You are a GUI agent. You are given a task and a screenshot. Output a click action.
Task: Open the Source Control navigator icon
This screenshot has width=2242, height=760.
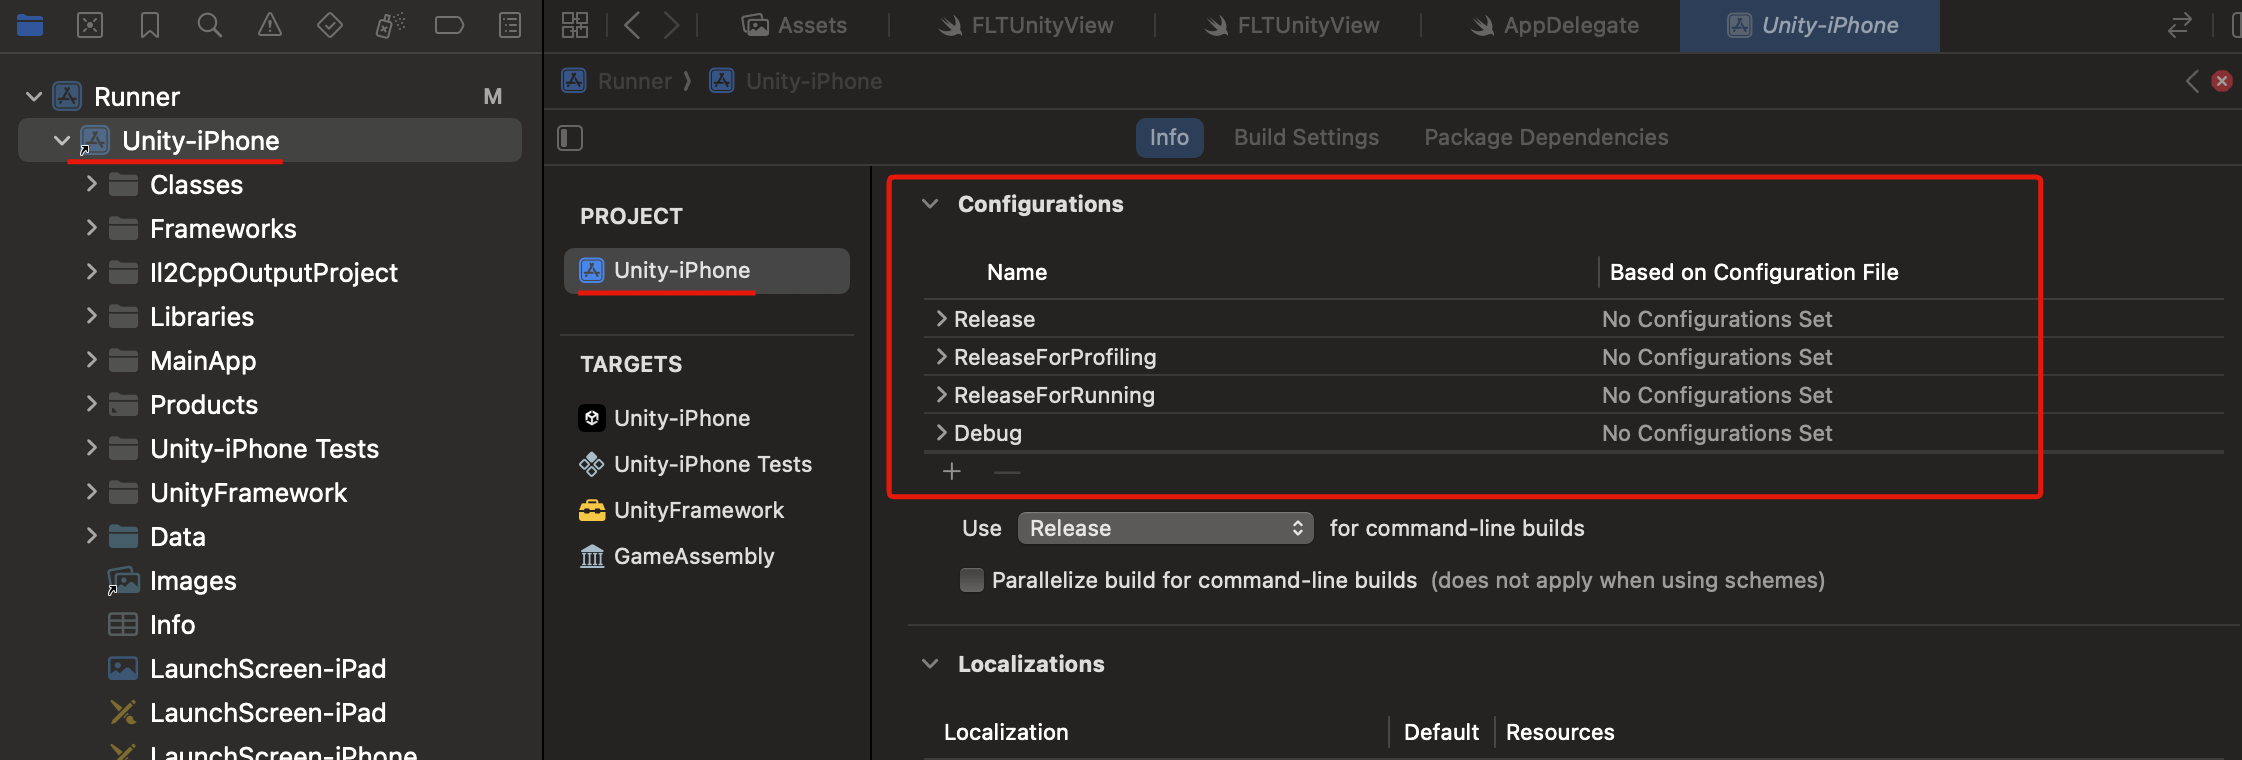[90, 25]
